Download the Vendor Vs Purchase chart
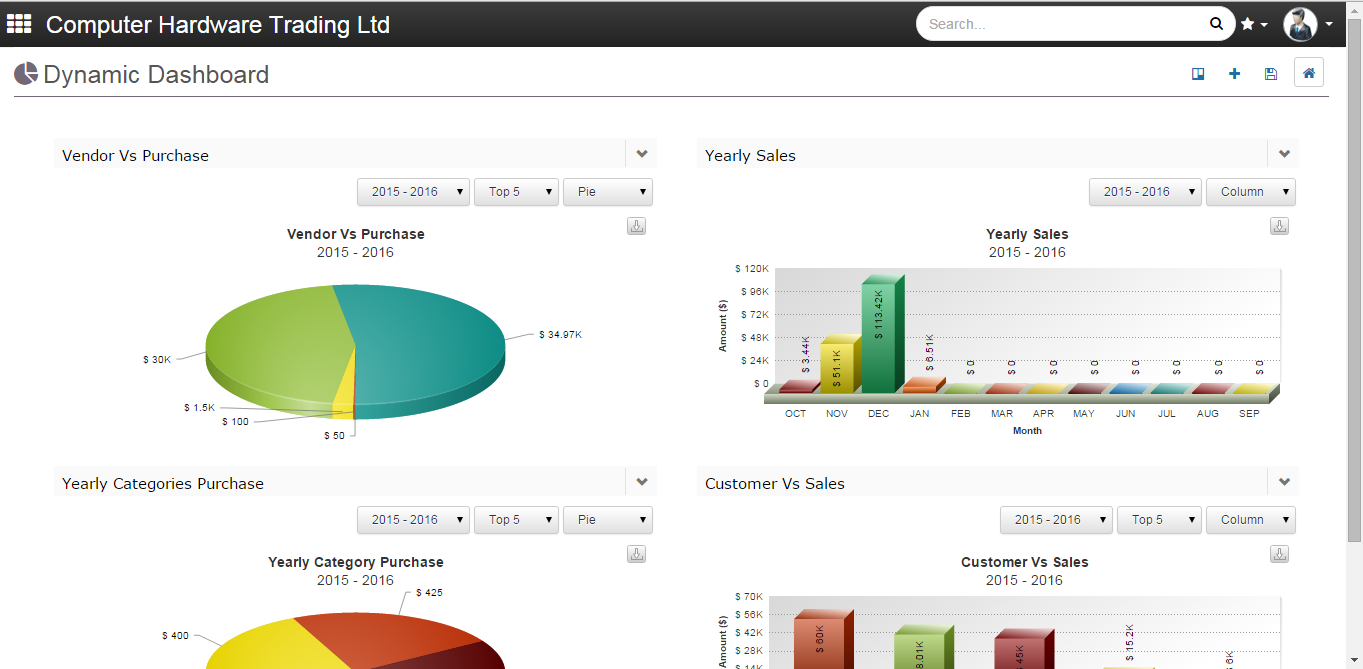 [x=637, y=226]
